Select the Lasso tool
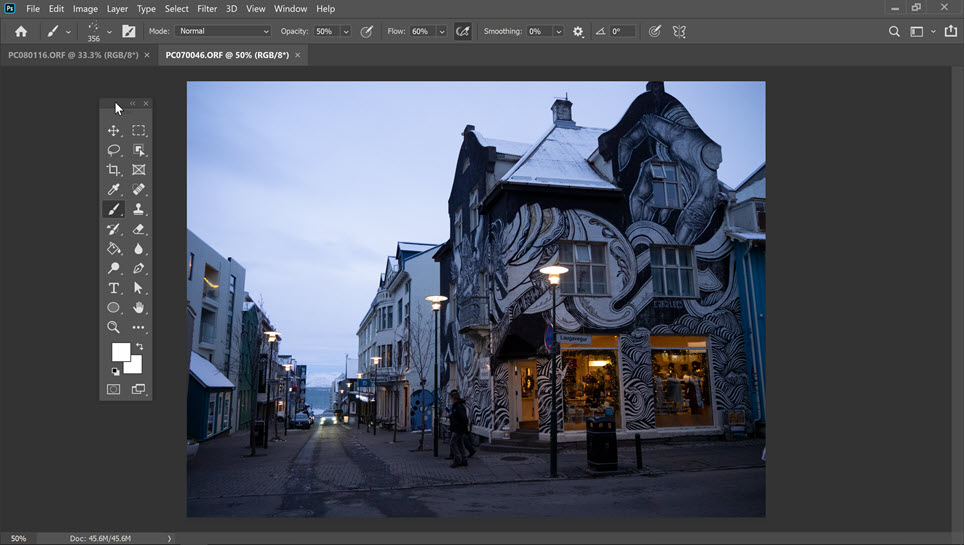965x545 pixels. pos(114,150)
